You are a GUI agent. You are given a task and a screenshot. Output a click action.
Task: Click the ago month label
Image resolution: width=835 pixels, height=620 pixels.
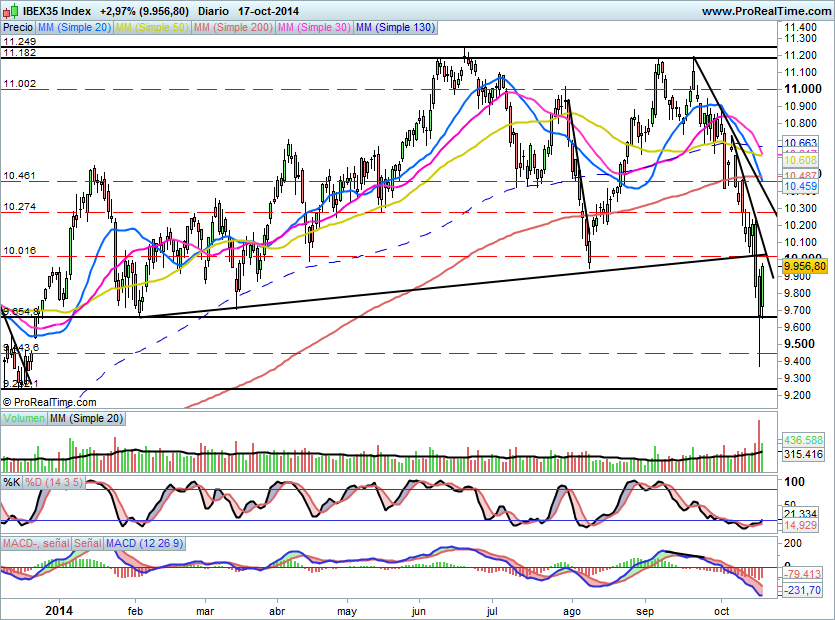click(x=571, y=612)
